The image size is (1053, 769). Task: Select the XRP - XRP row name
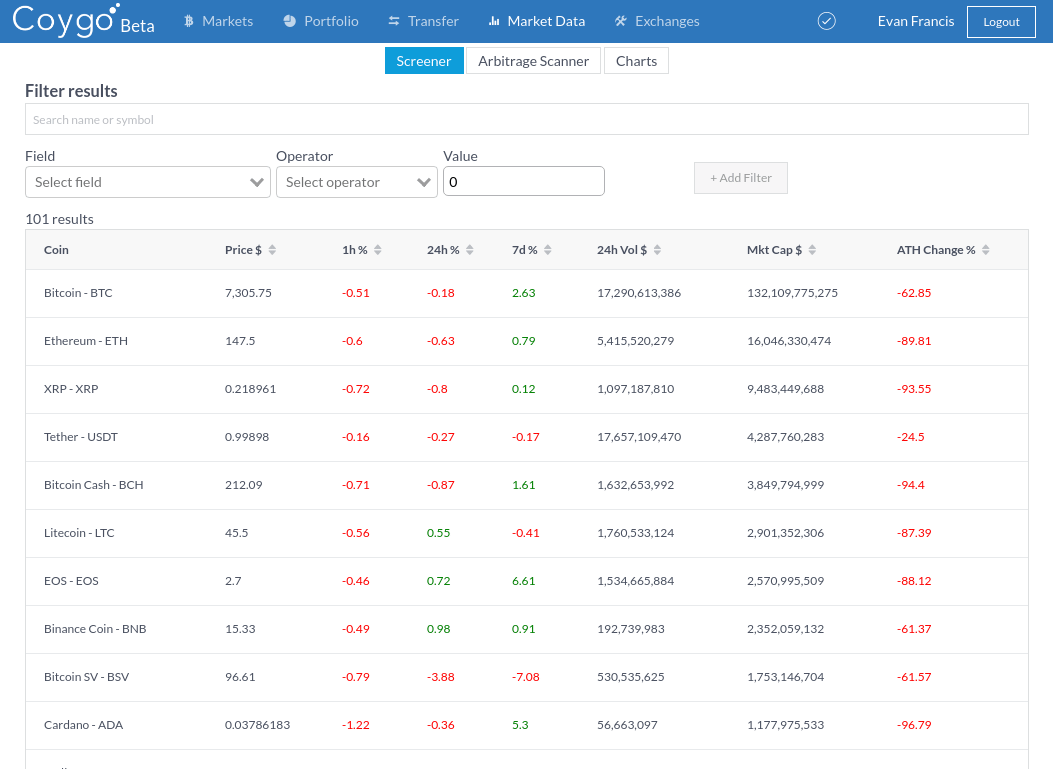click(x=71, y=389)
